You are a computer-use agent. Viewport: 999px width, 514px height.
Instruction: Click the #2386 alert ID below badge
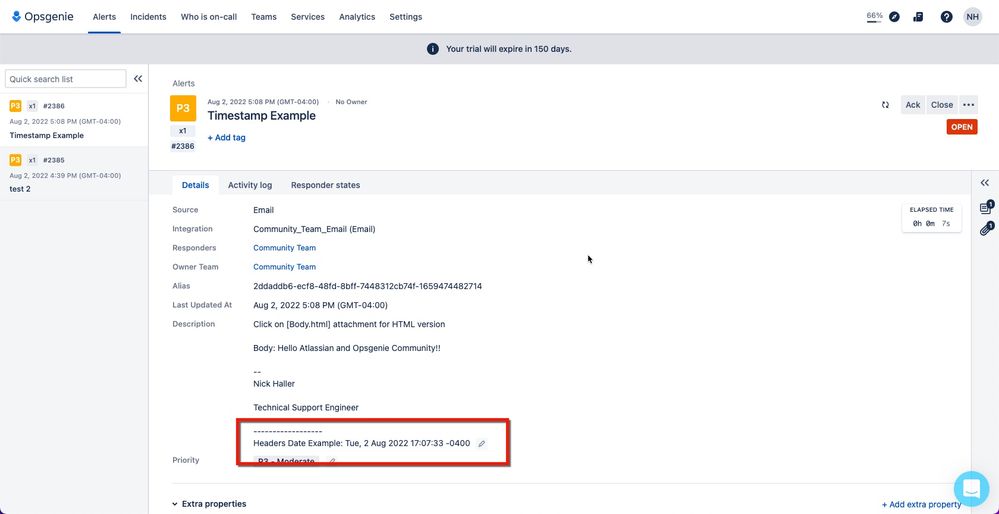183,146
